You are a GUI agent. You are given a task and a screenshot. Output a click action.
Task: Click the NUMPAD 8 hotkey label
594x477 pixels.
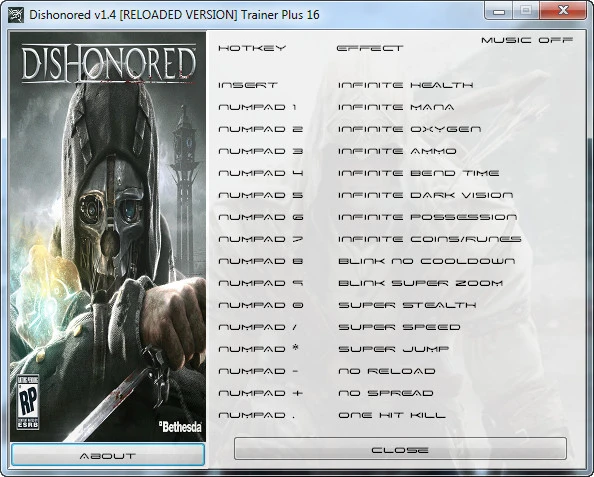point(261,261)
